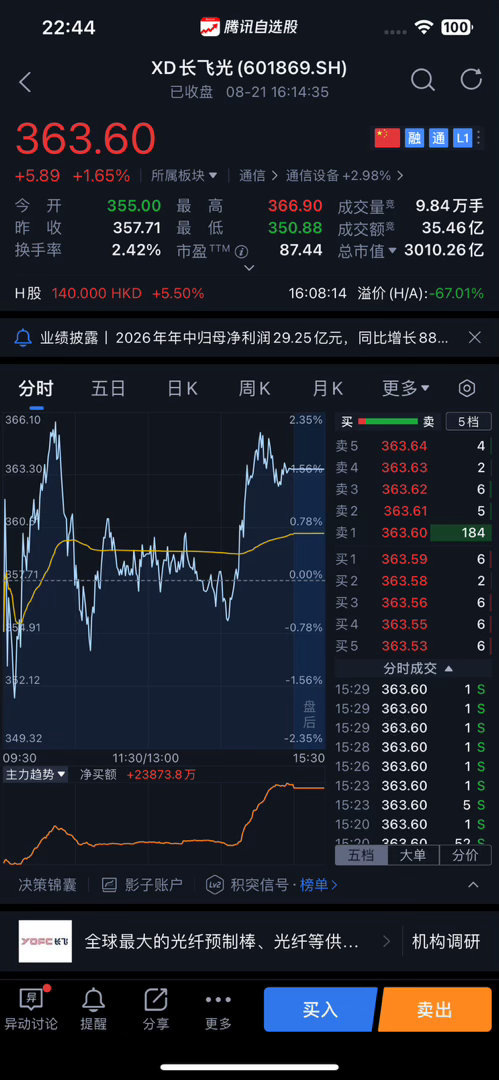Switch to 分价 view

pos(465,855)
